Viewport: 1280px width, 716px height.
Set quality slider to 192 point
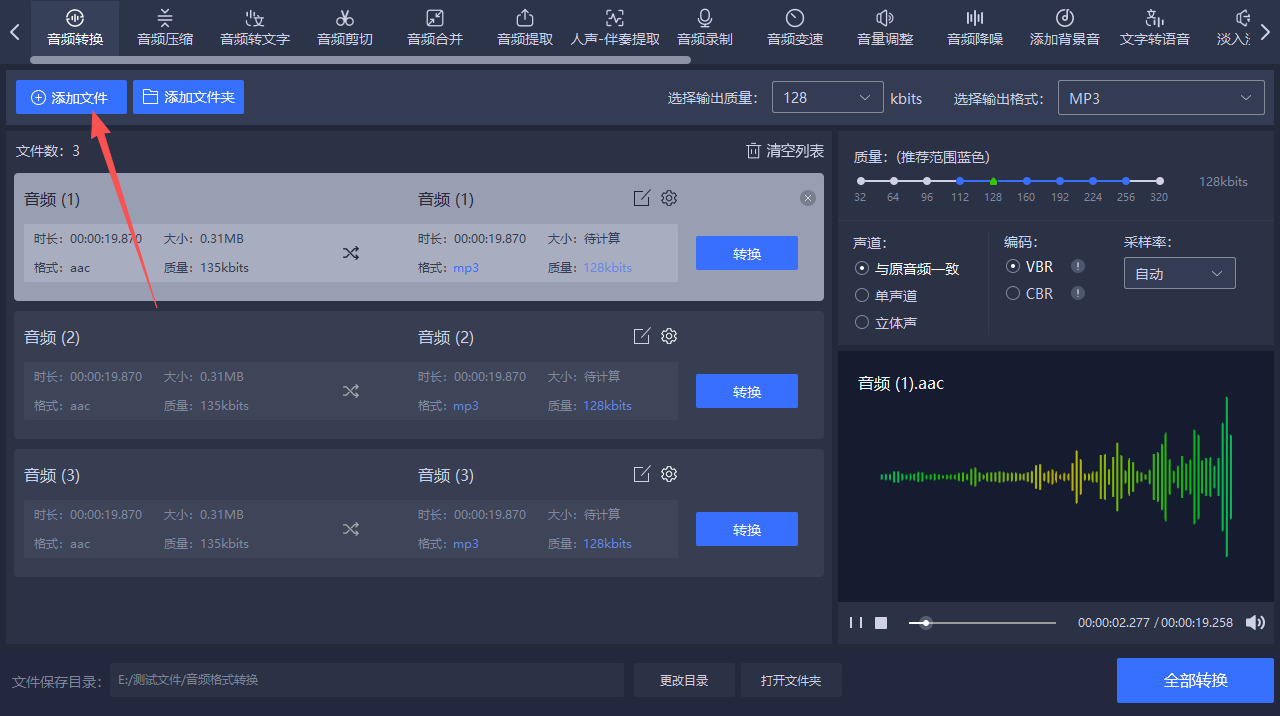[x=1059, y=181]
